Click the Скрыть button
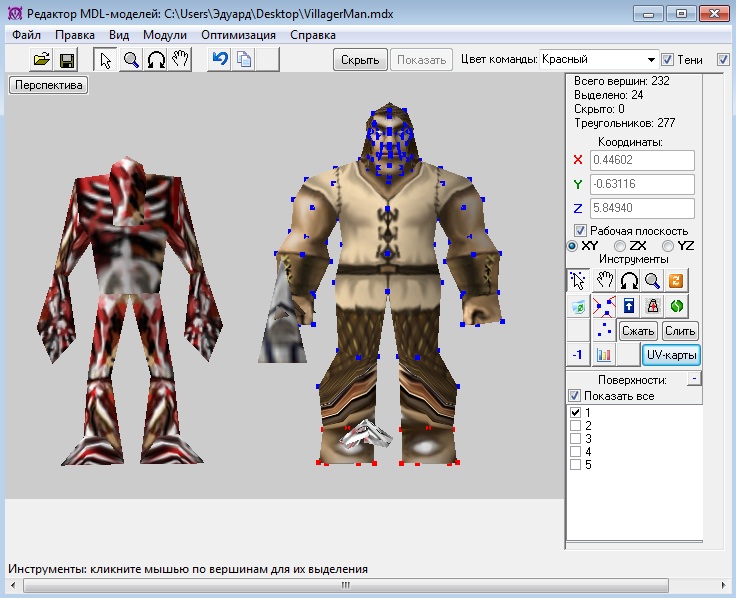This screenshot has width=736, height=598. 360,60
